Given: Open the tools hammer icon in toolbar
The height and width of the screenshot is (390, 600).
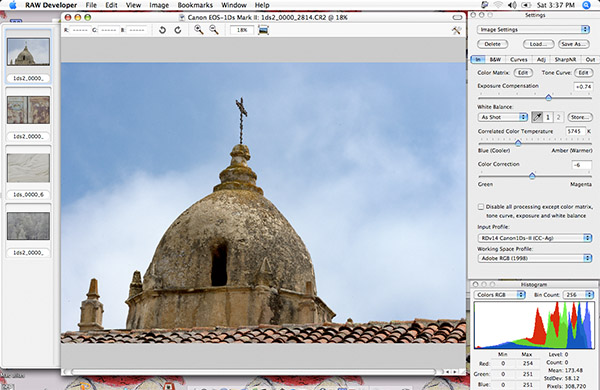Looking at the screenshot, I should (456, 30).
